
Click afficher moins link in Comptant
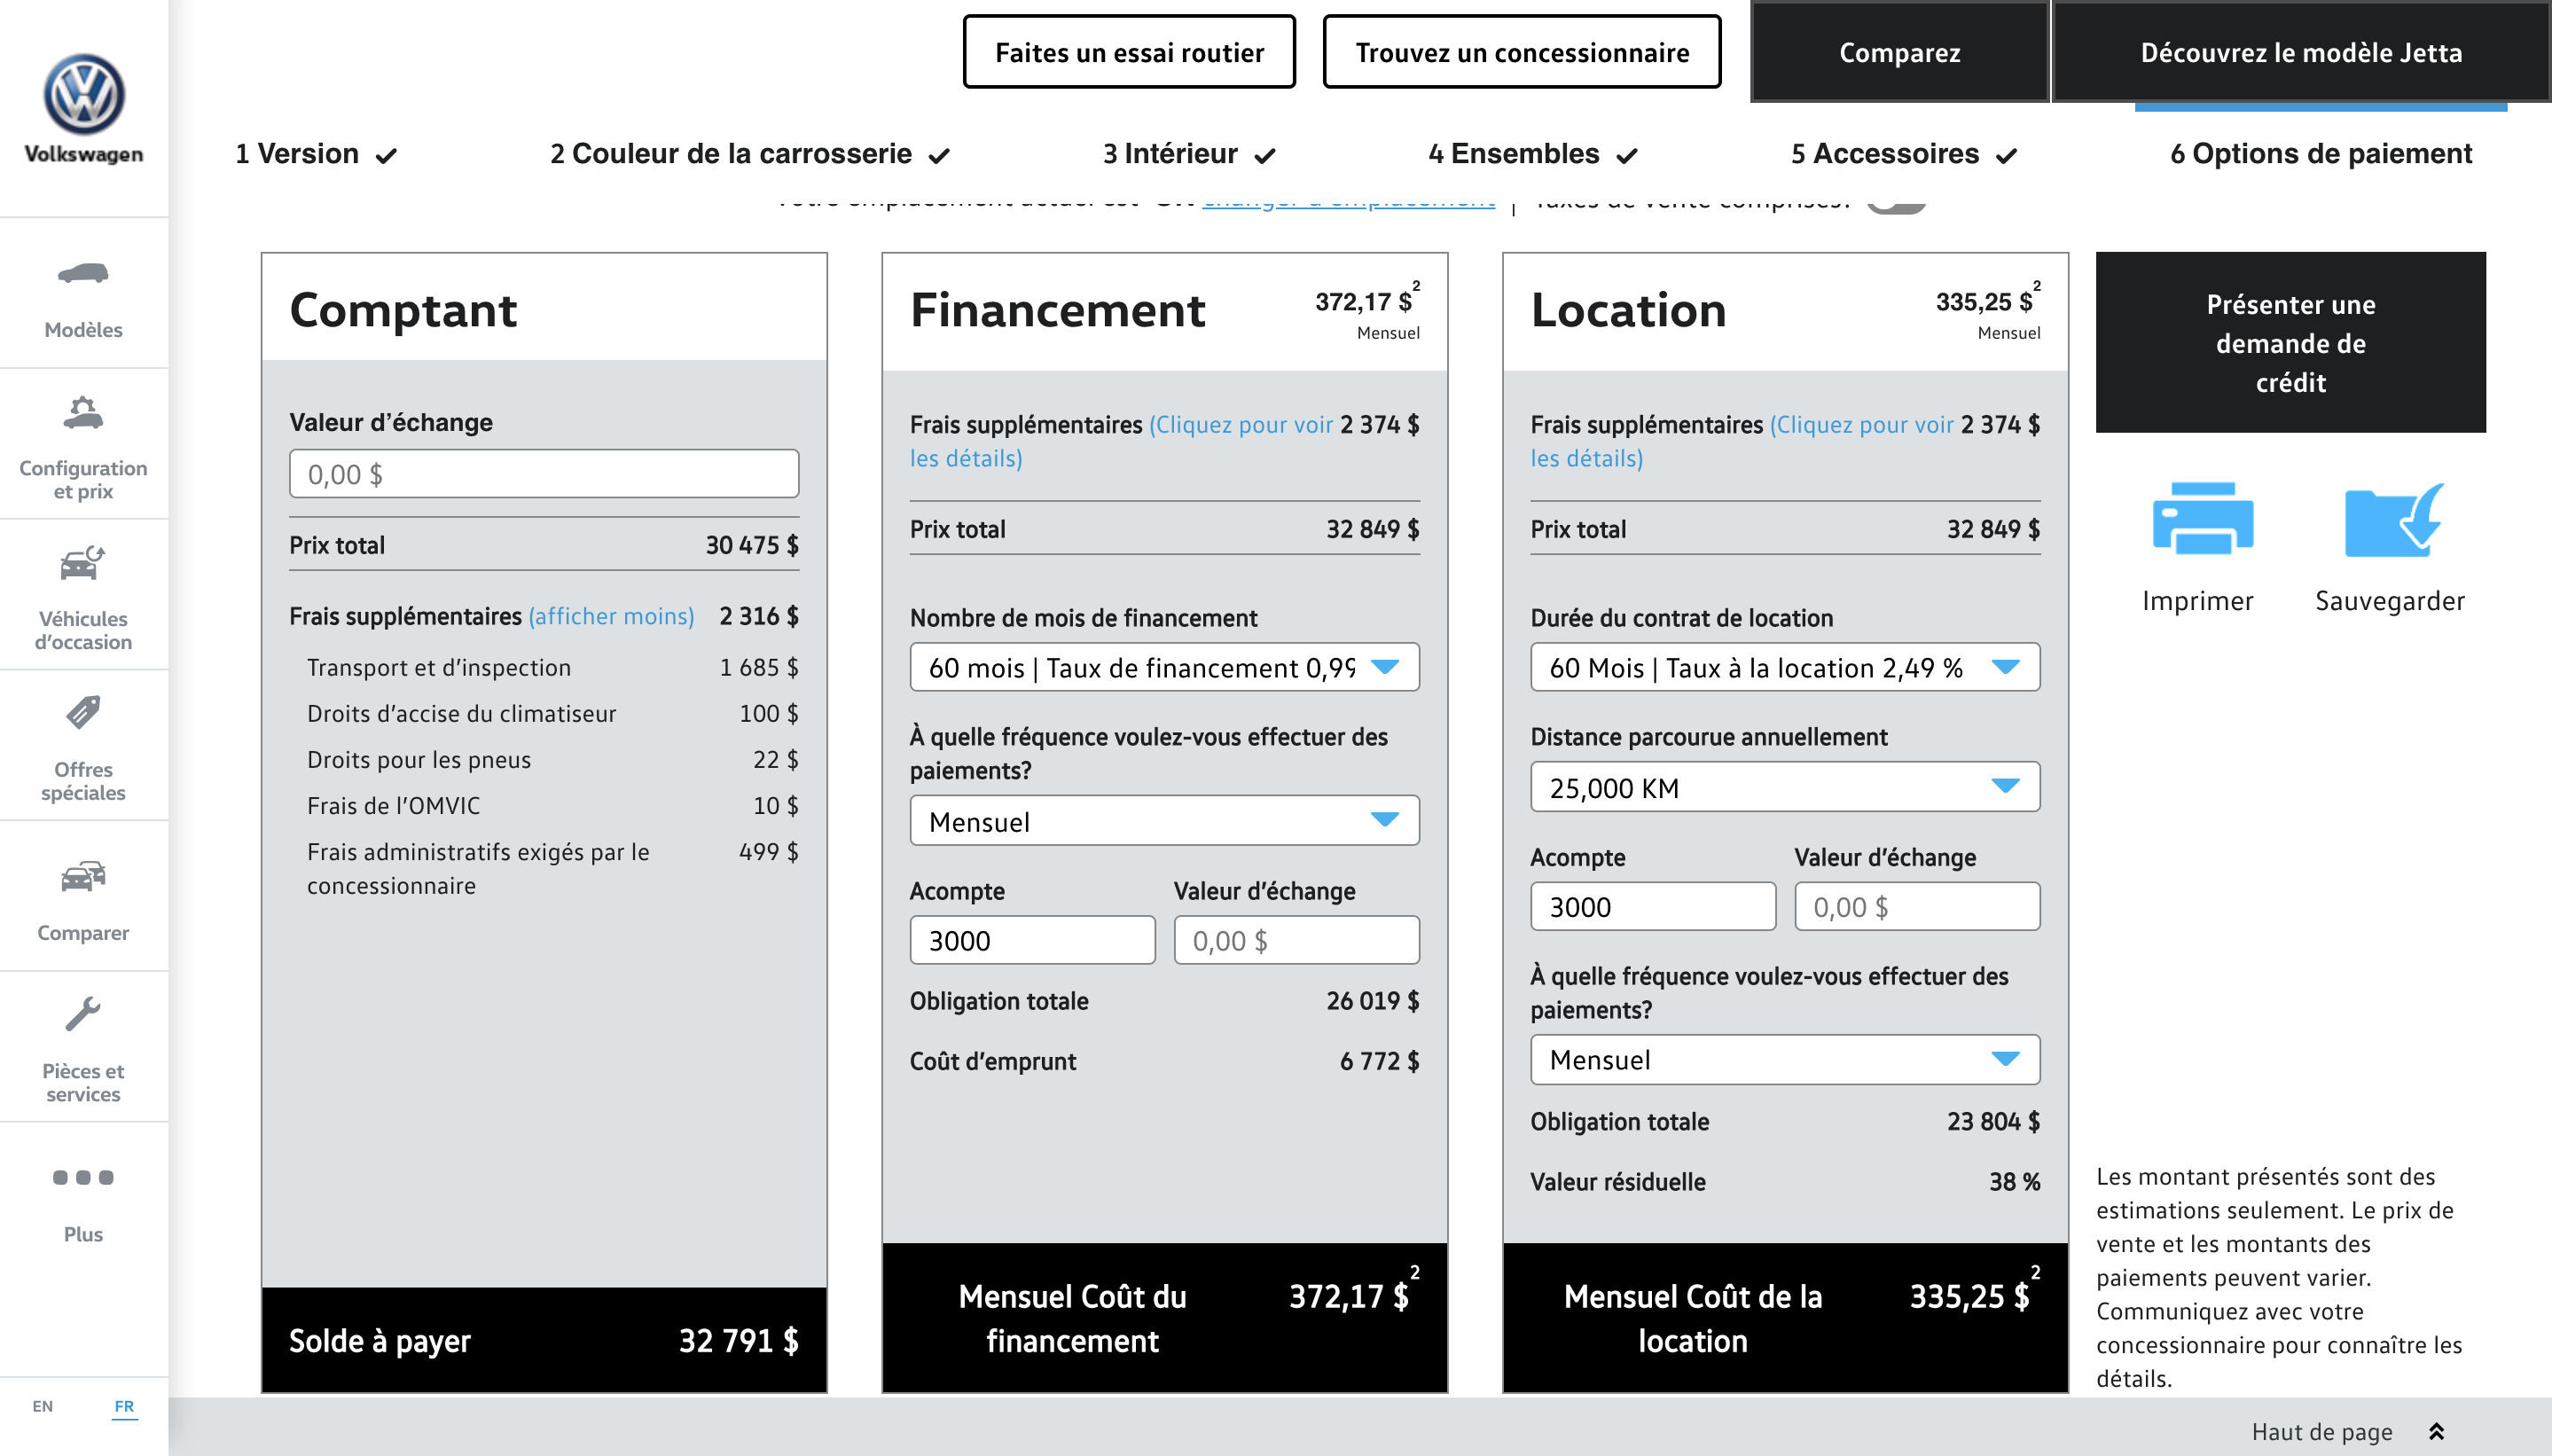coord(611,616)
